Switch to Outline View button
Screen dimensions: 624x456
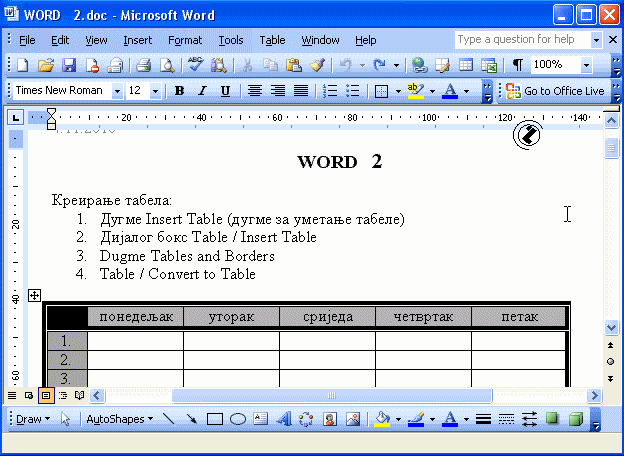pyautogui.click(x=63, y=396)
